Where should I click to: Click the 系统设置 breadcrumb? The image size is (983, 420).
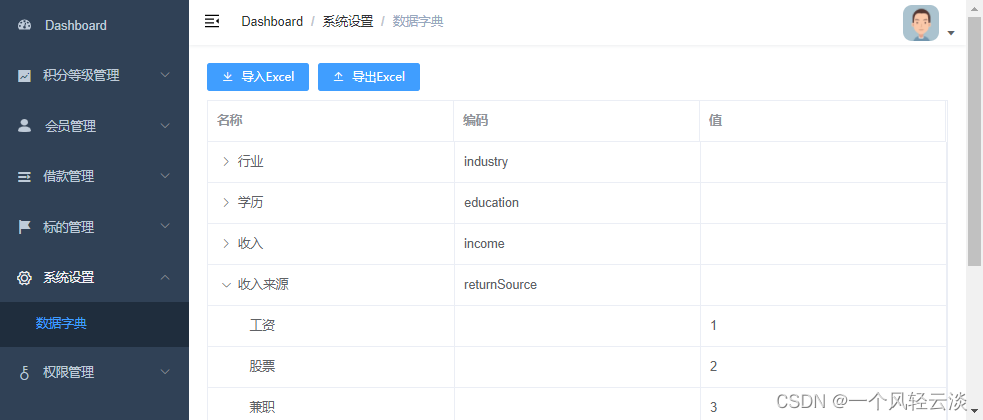[x=348, y=21]
